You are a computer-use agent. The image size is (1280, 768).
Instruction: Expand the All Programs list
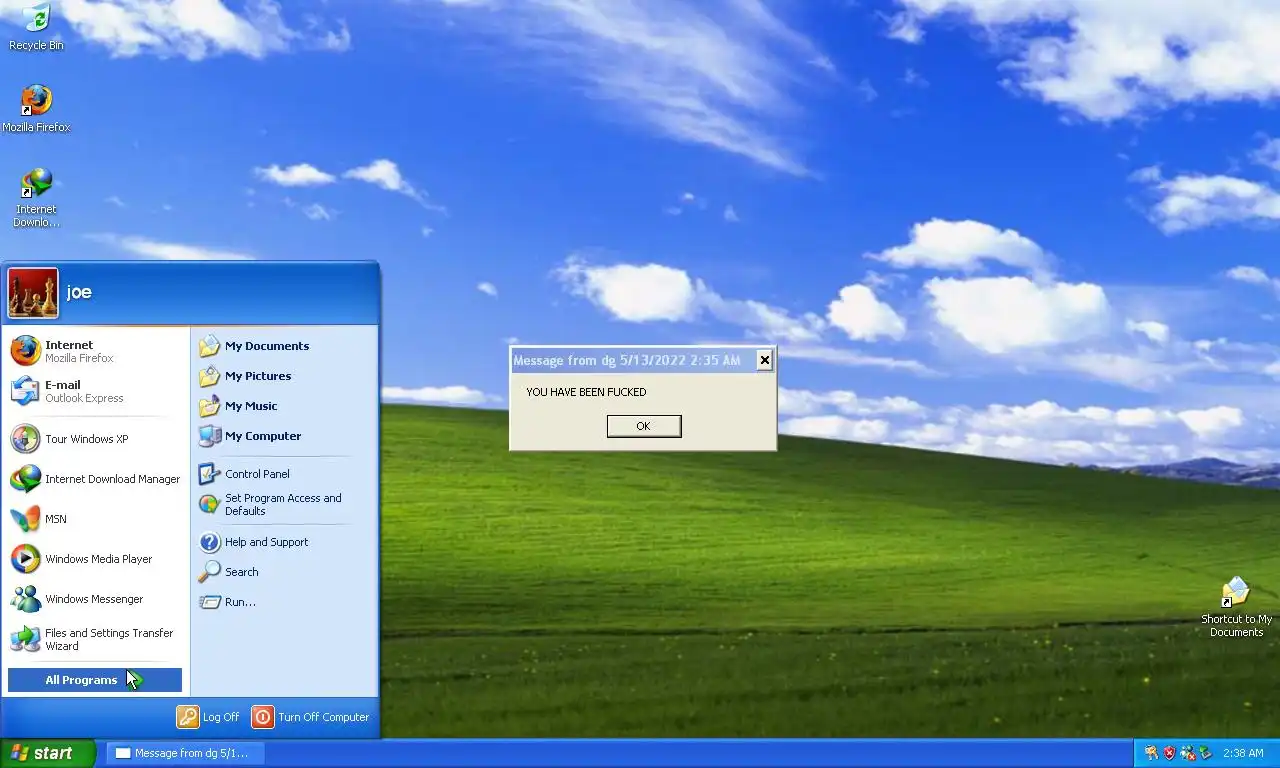point(95,680)
